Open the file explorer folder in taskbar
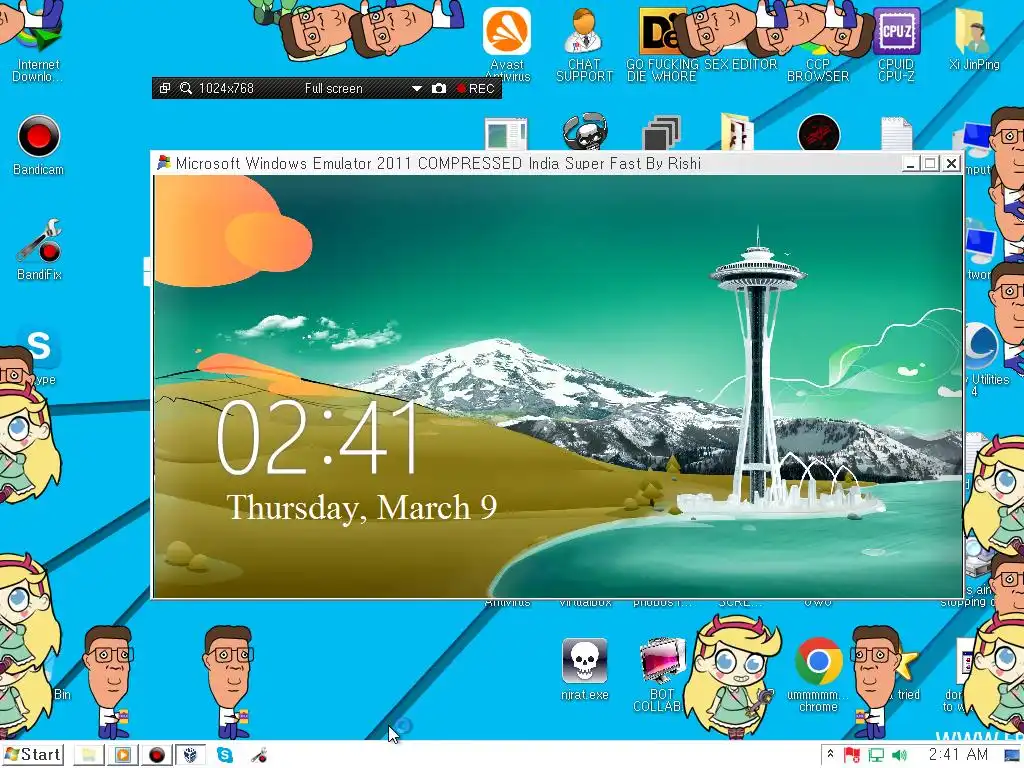This screenshot has height=768, width=1024. pyautogui.click(x=89, y=756)
